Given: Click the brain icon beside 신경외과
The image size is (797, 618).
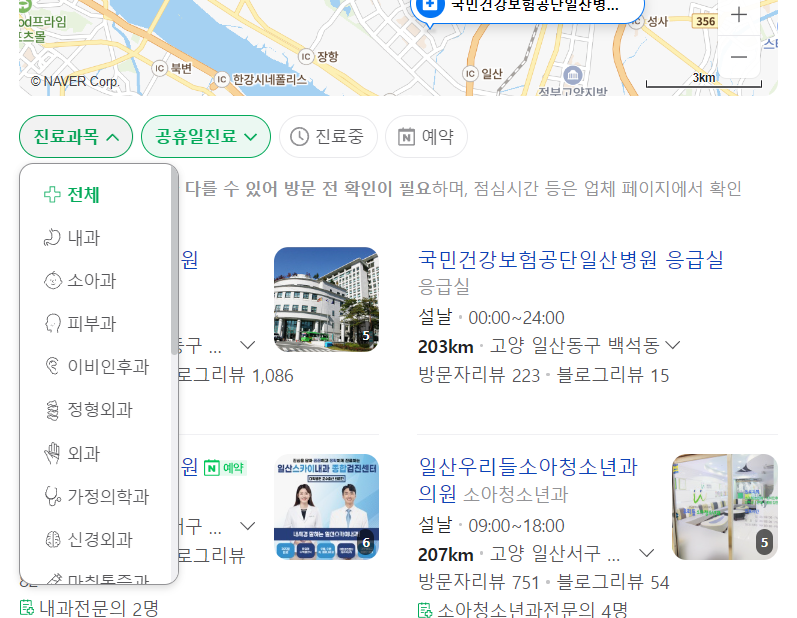Looking at the screenshot, I should click(52, 539).
